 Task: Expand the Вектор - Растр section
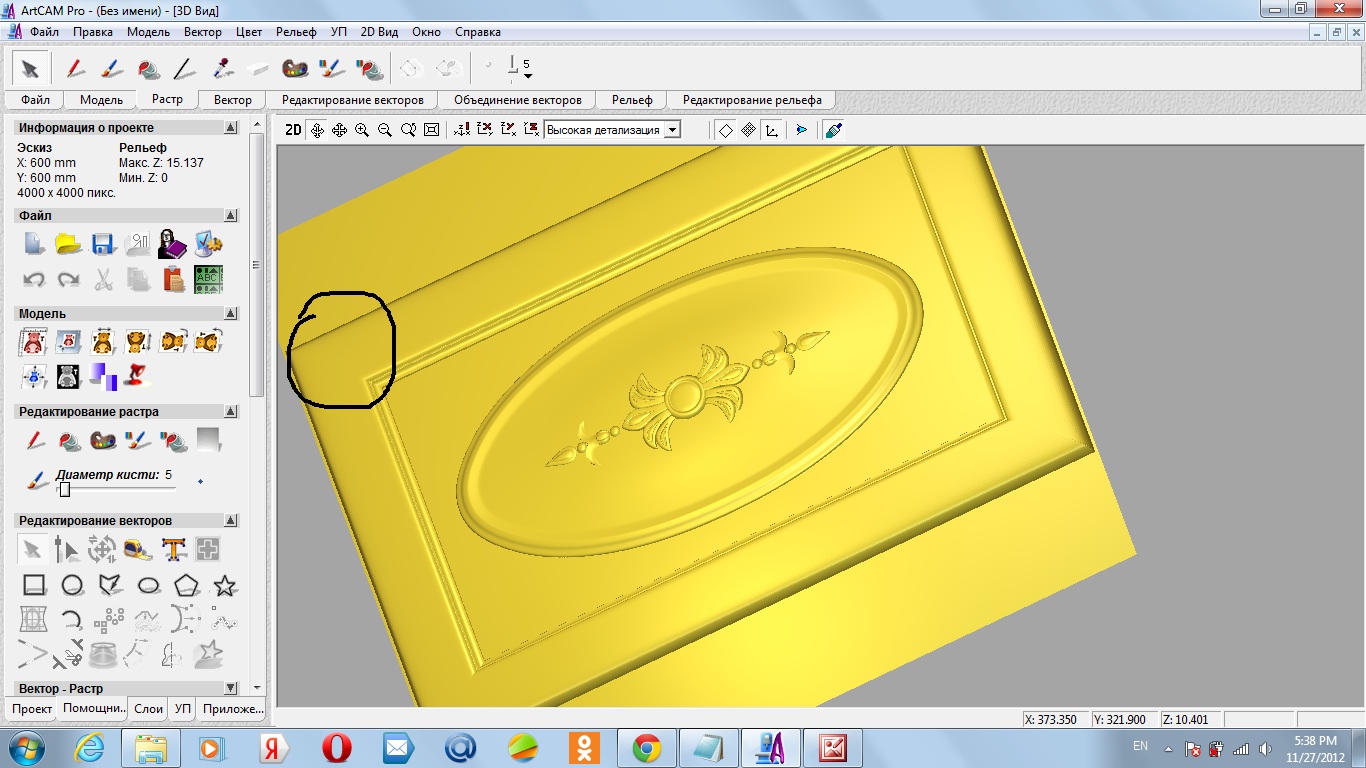231,689
